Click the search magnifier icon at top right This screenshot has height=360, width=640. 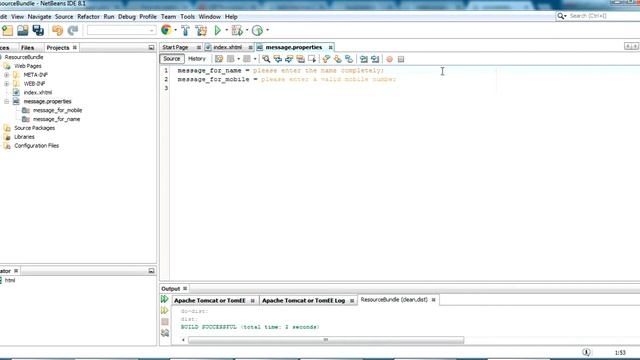pos(560,16)
